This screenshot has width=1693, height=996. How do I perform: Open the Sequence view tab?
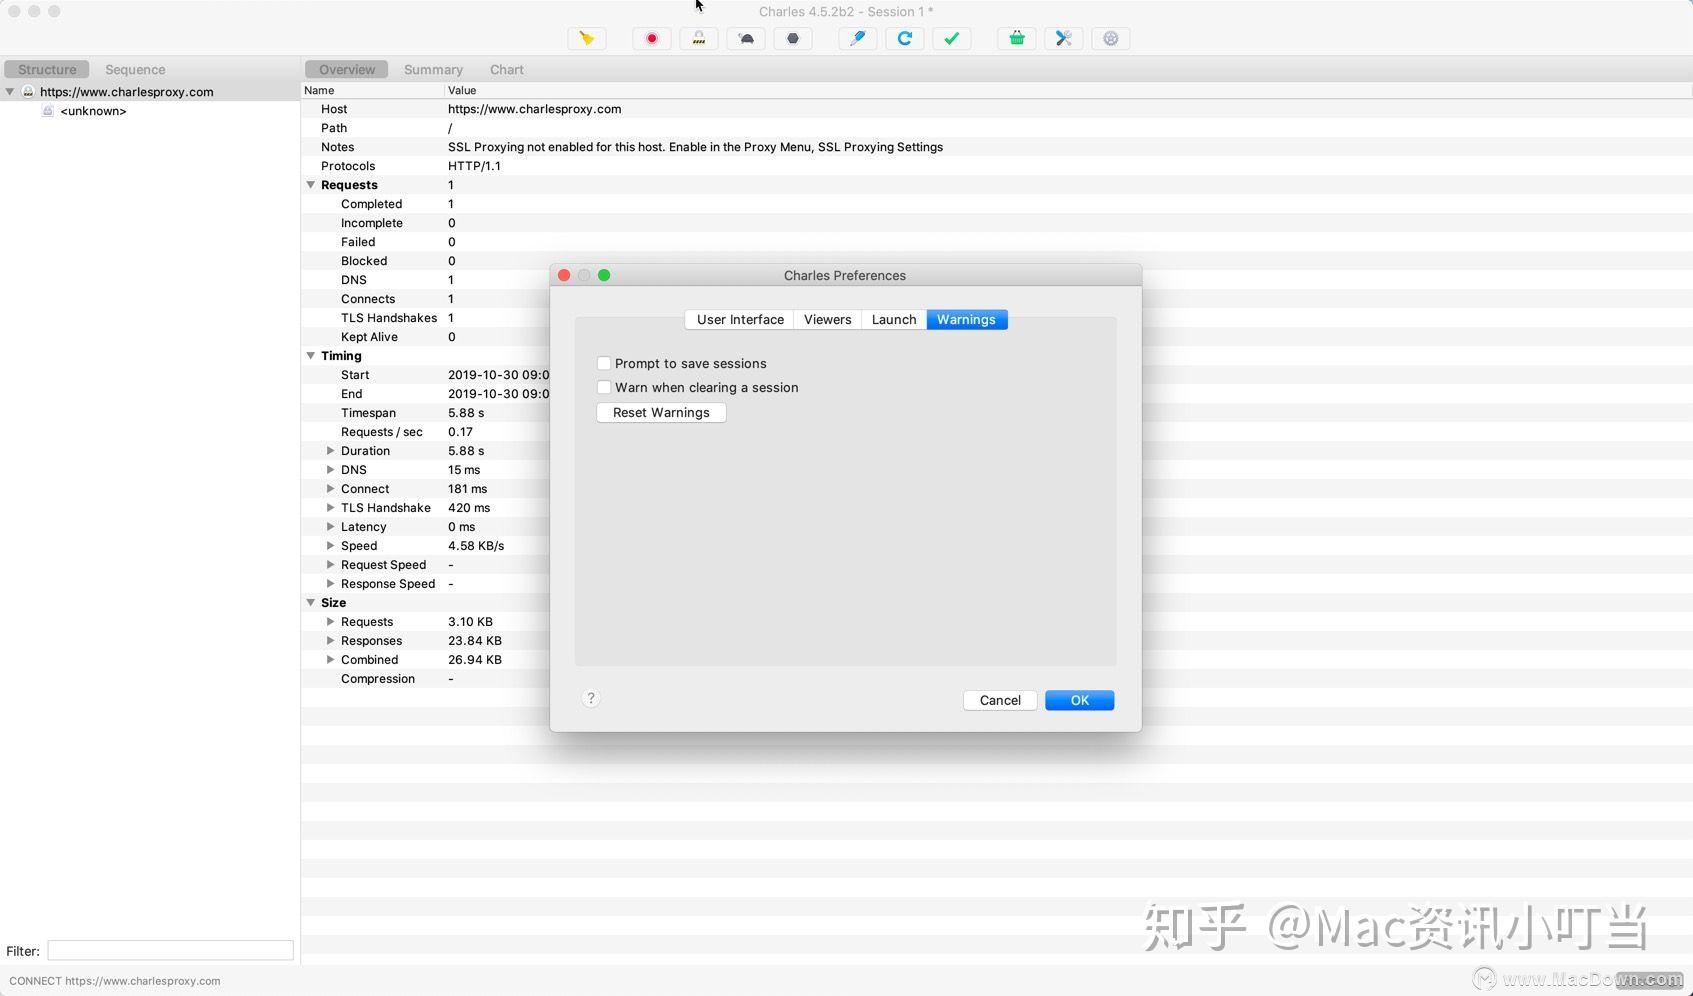tap(135, 69)
